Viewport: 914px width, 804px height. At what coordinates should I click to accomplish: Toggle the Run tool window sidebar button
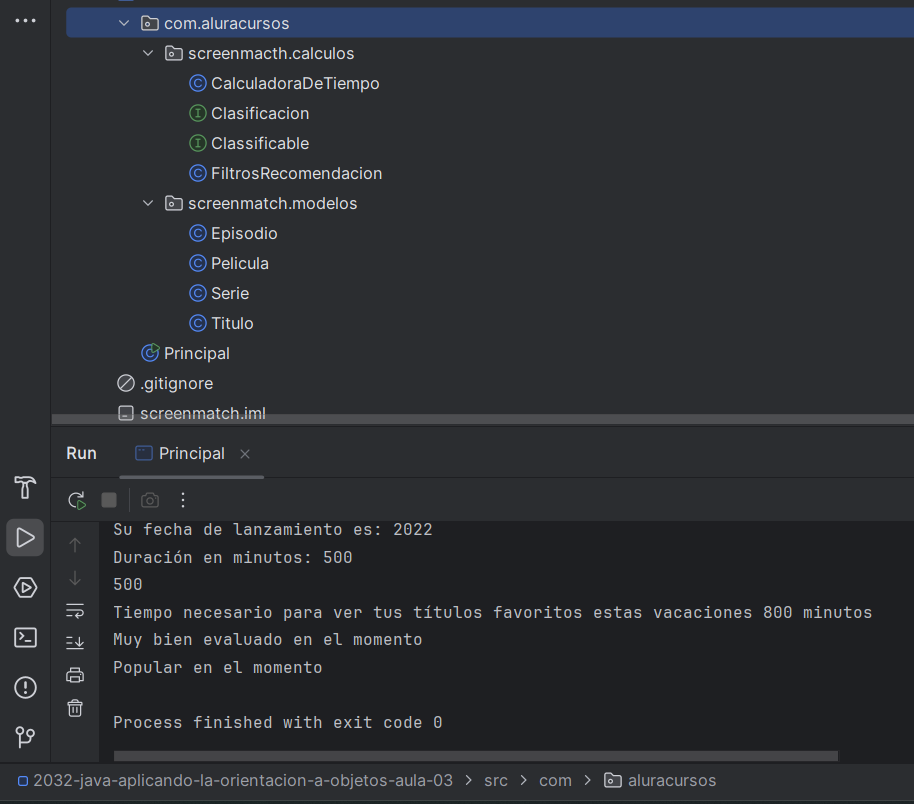pos(25,538)
